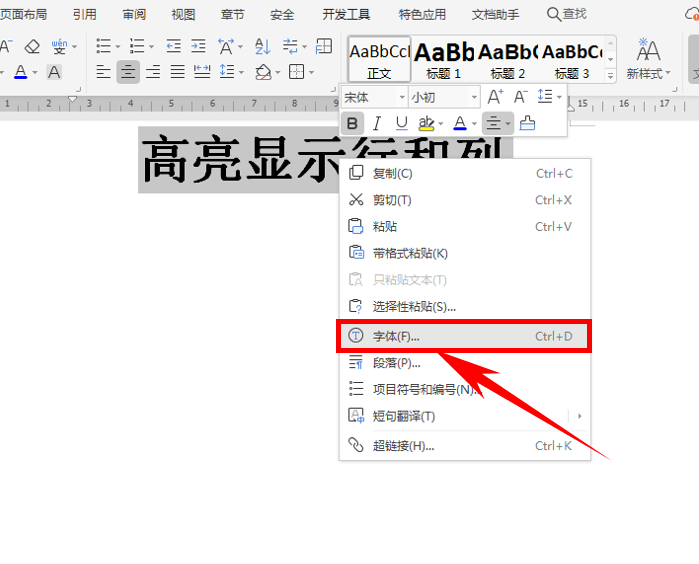Viewport: 699px width, 564px height.
Task: Click the show/hide paragraph marks icon
Action: 290,46
